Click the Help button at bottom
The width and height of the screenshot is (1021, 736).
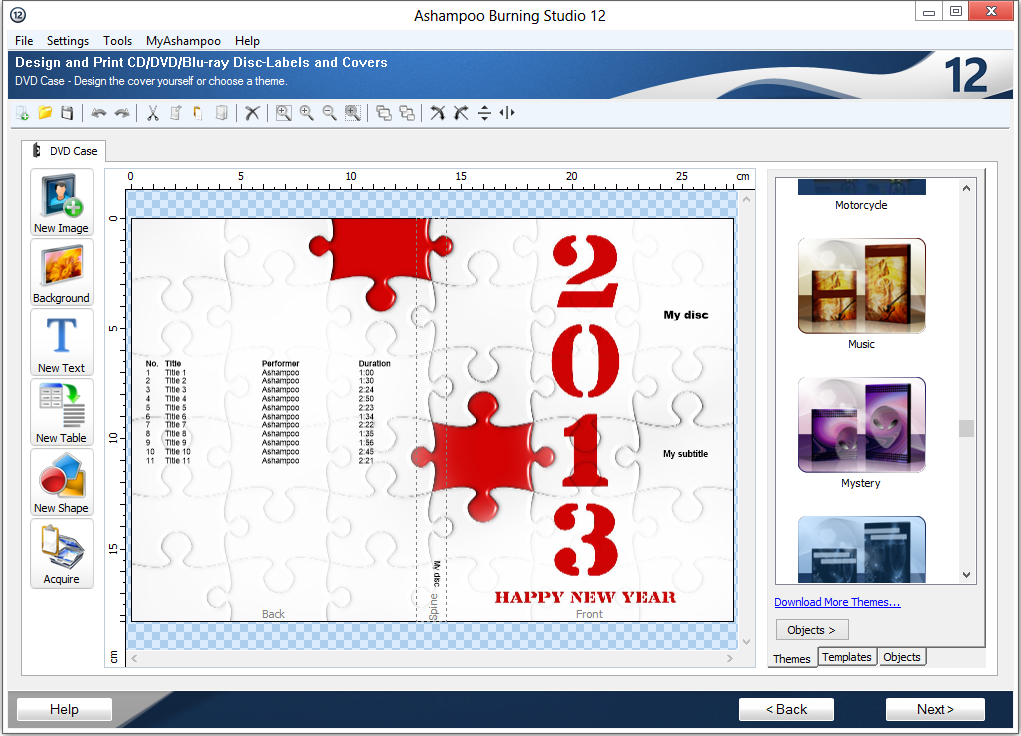coord(64,709)
